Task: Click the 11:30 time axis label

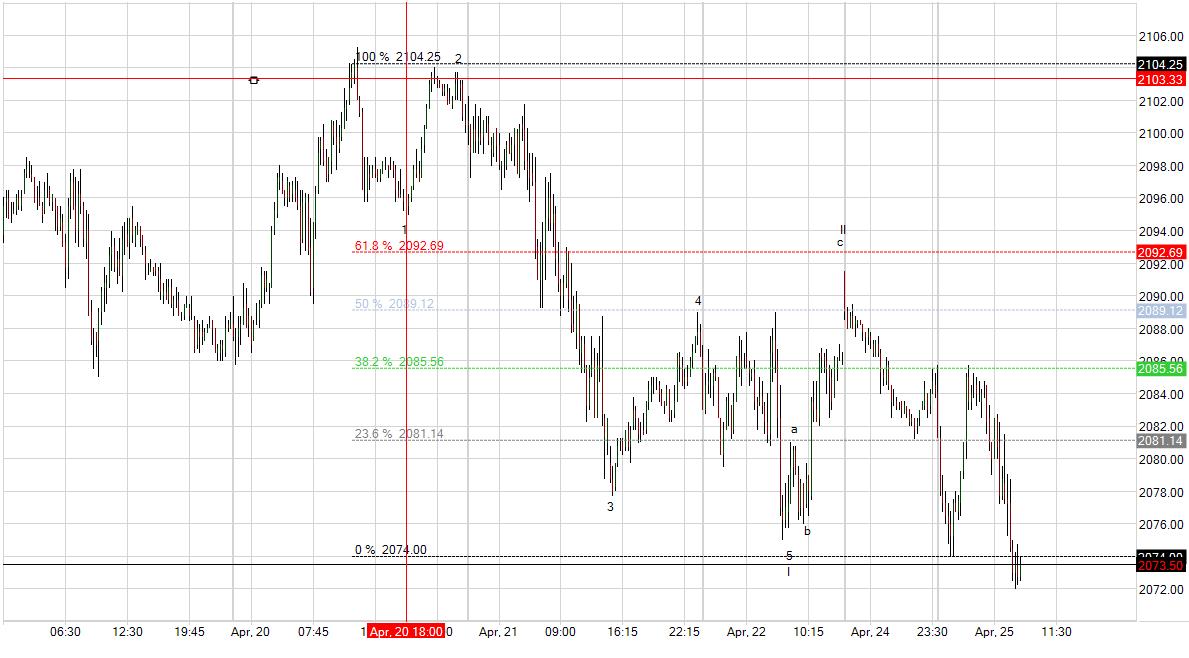Action: pyautogui.click(x=1056, y=632)
